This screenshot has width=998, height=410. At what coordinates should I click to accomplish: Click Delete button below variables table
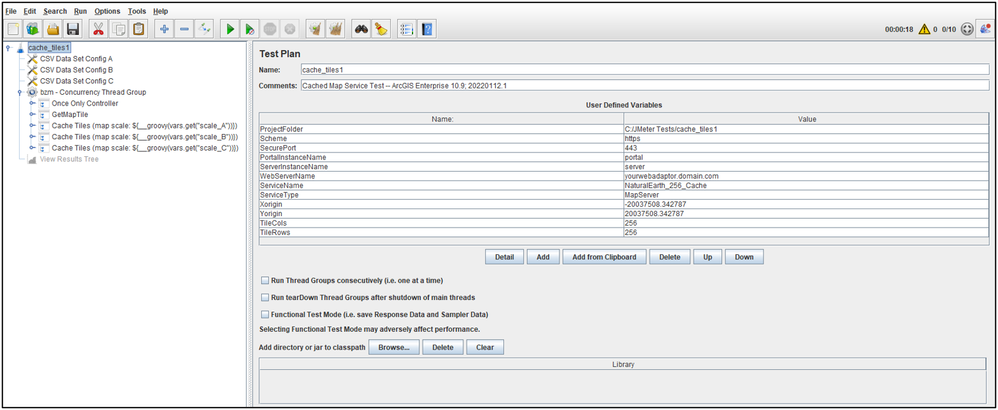point(670,257)
